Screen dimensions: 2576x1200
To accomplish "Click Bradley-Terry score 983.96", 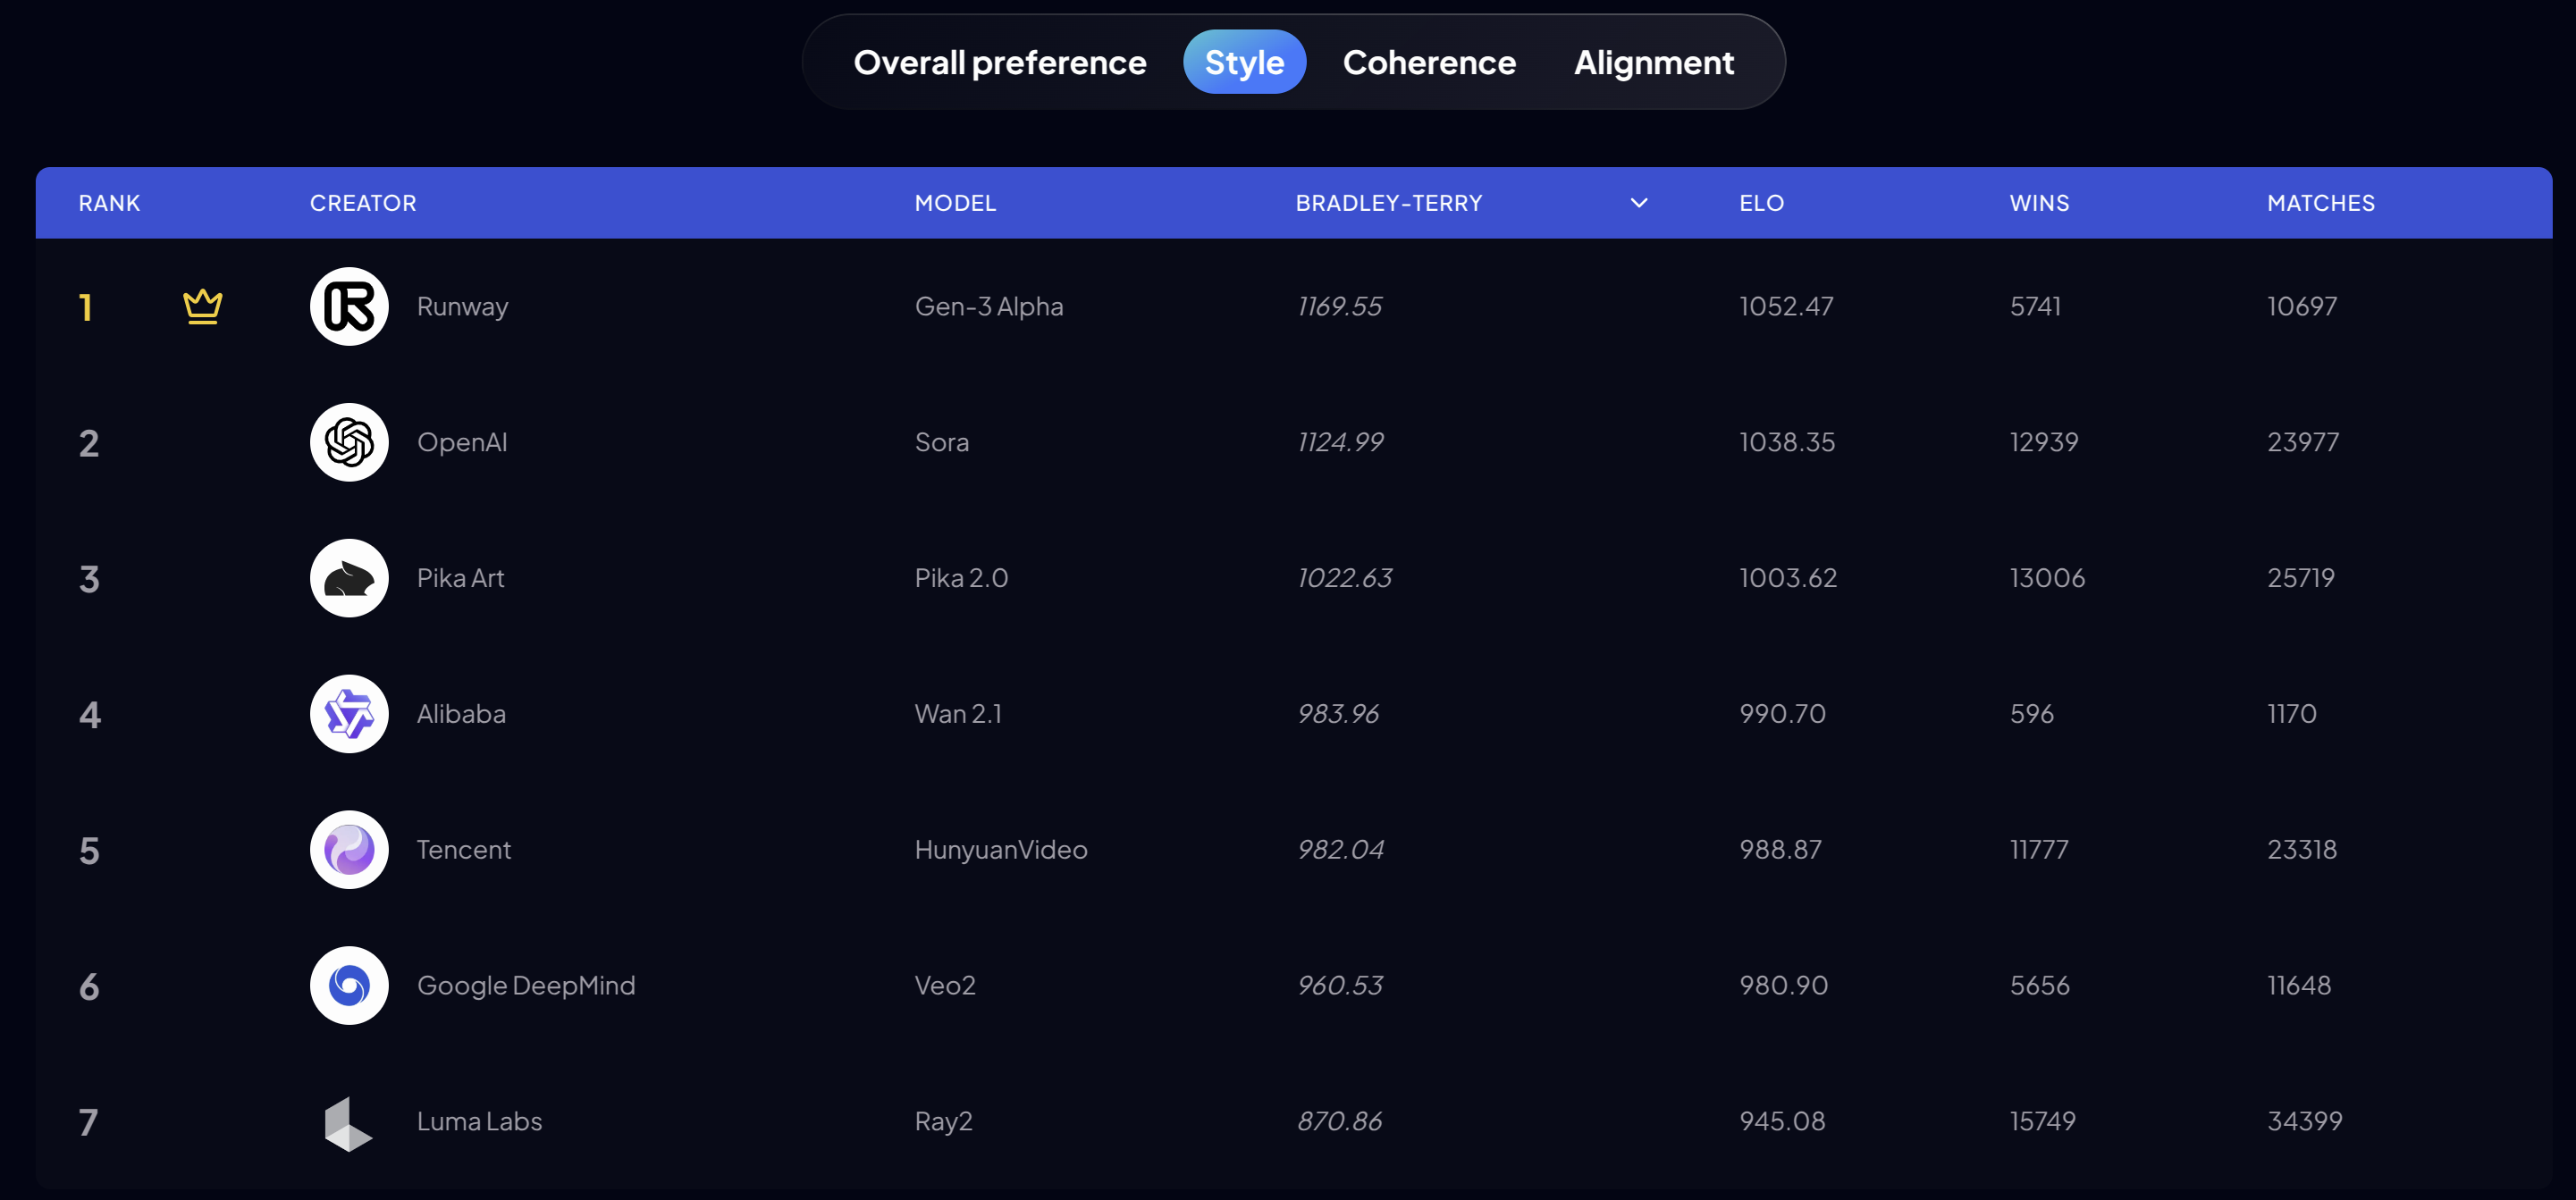I will (1338, 714).
